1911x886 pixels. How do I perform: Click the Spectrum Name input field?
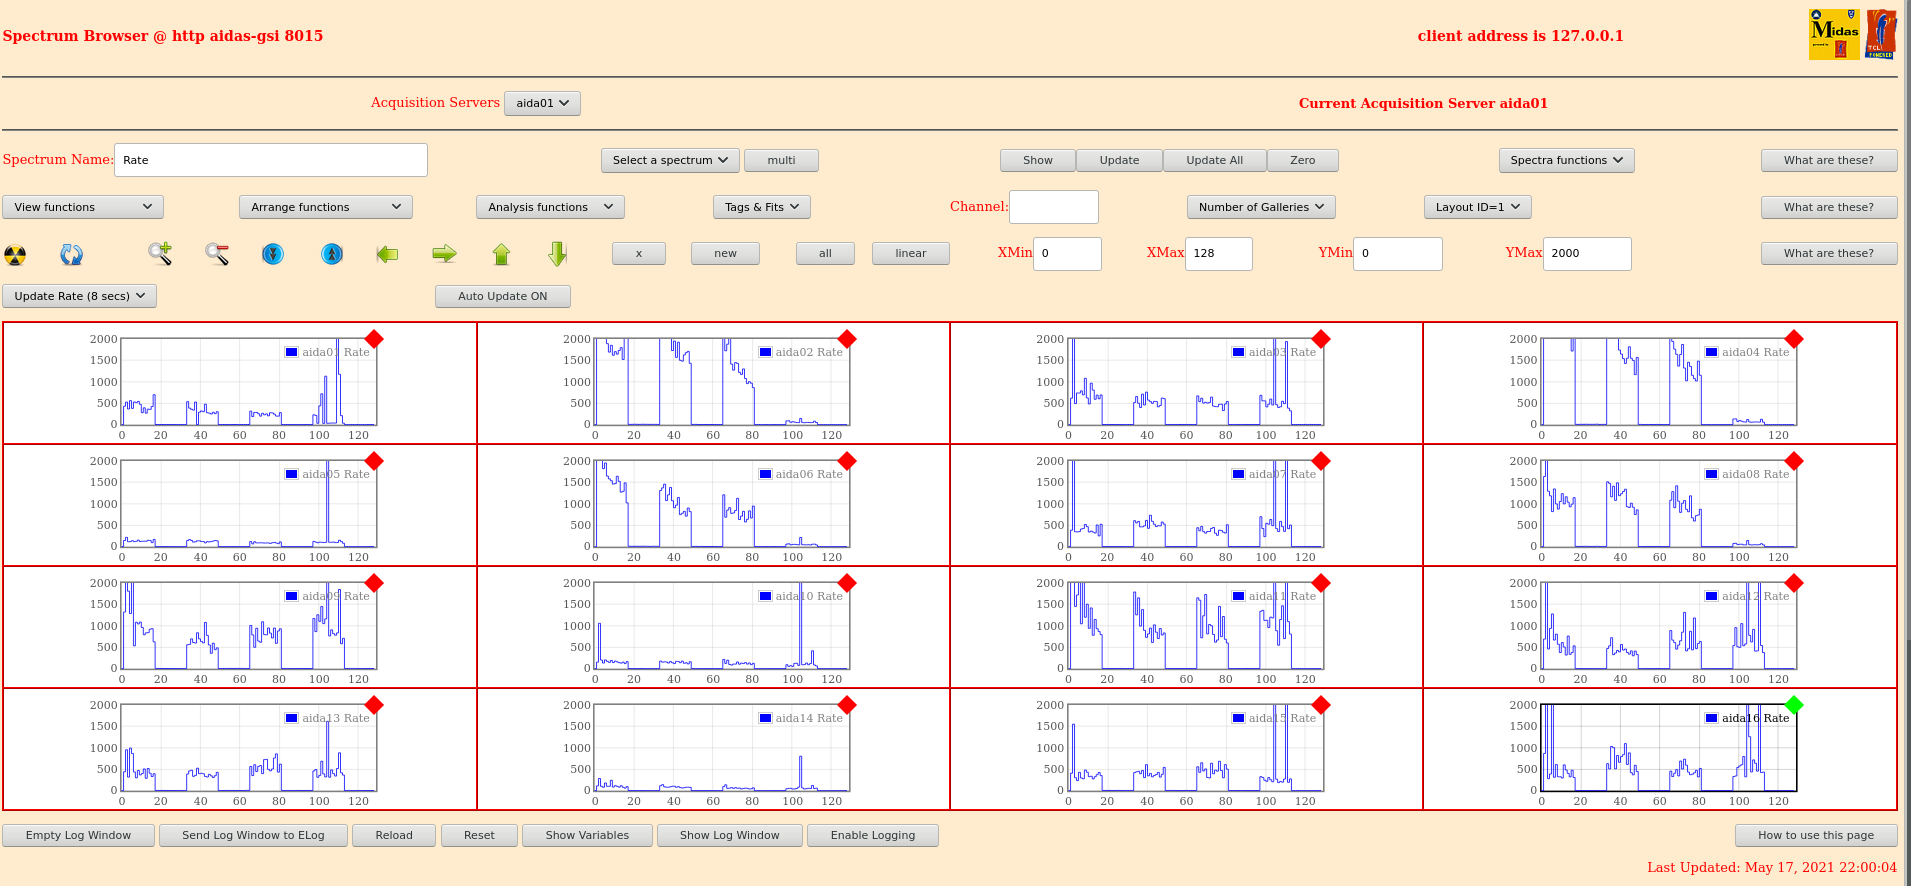click(x=270, y=160)
